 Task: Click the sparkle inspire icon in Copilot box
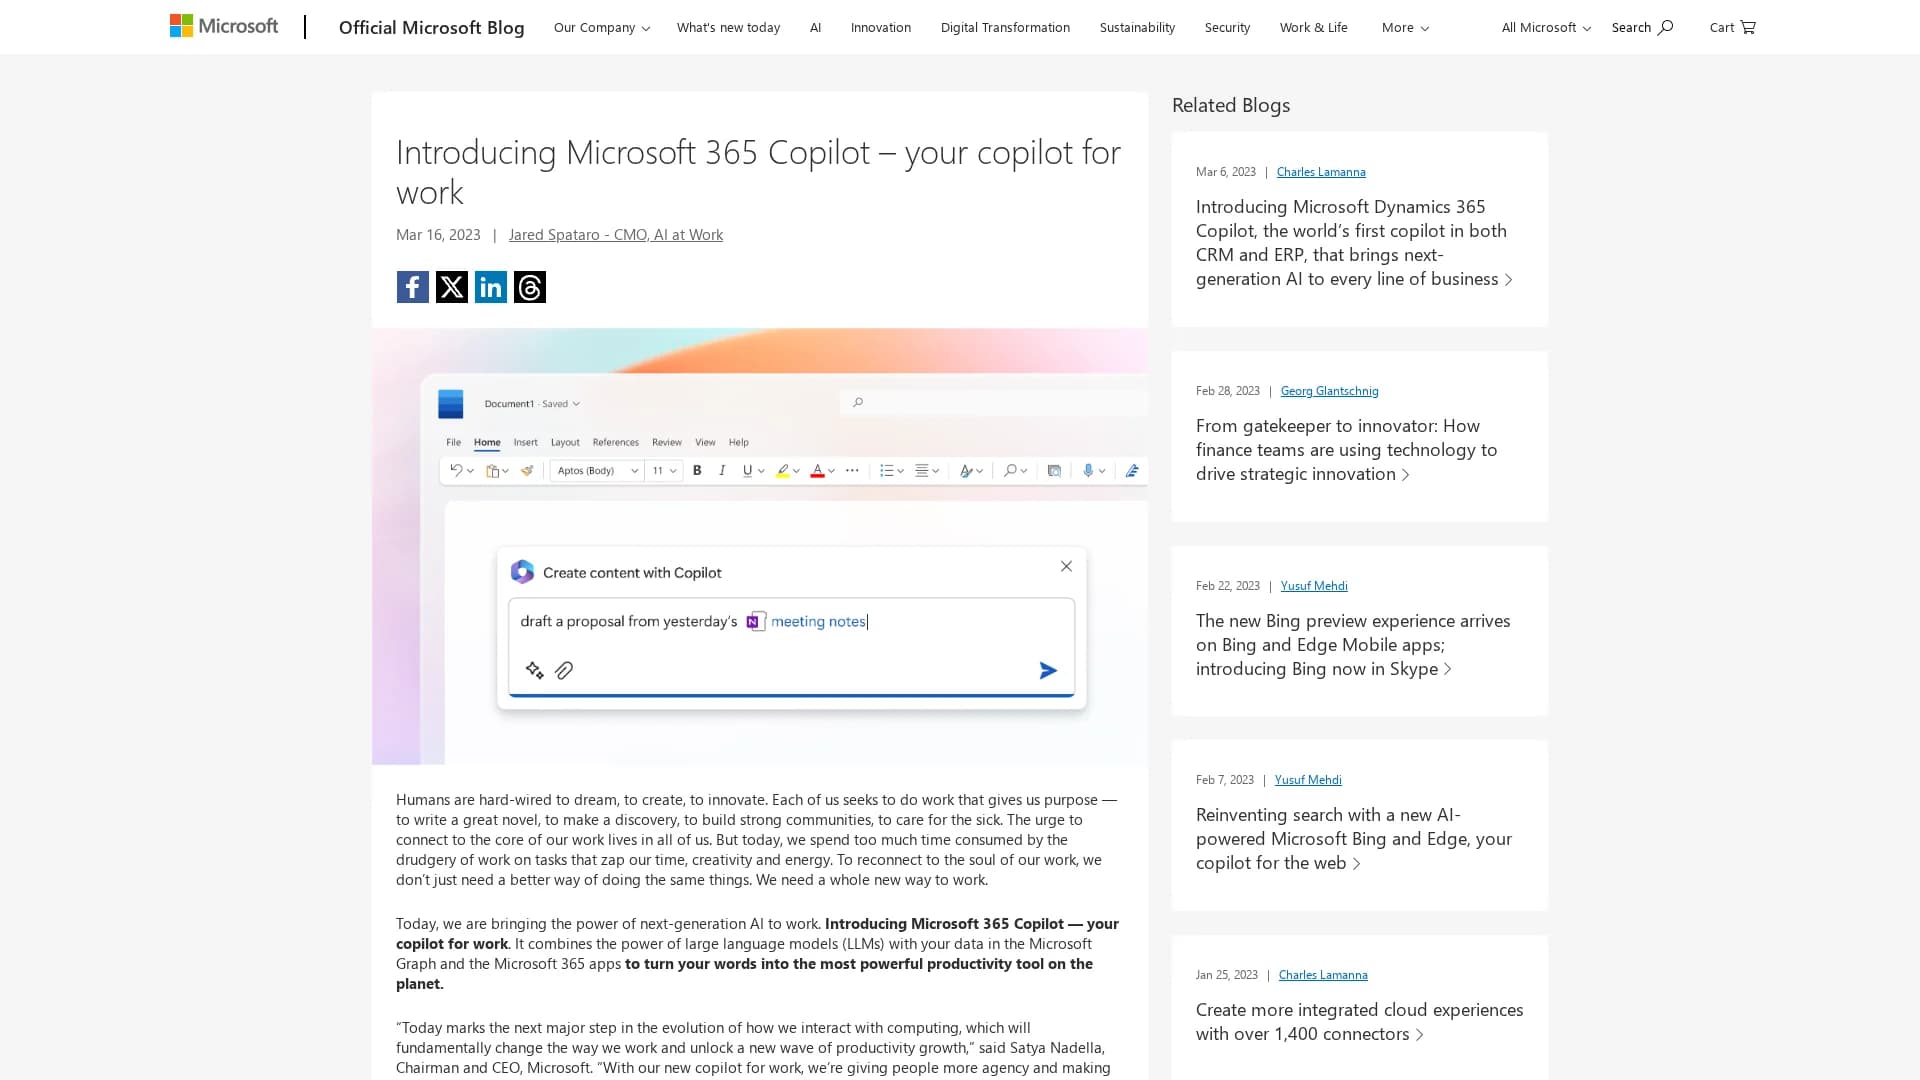(535, 670)
